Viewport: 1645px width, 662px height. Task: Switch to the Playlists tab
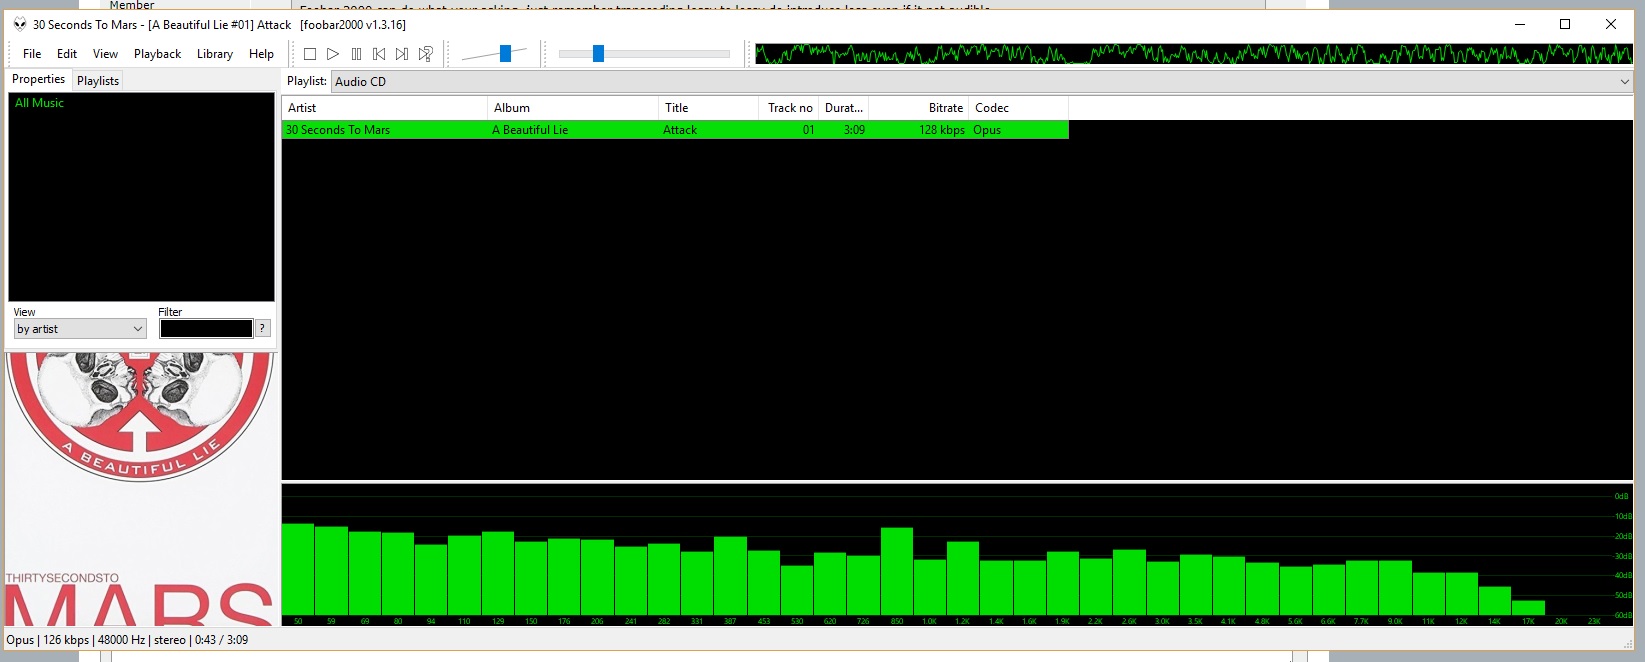[98, 80]
